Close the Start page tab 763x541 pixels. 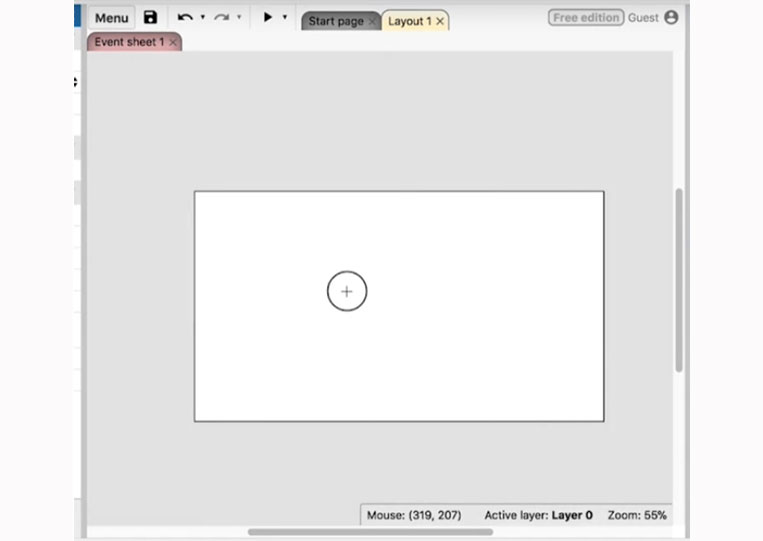click(372, 21)
